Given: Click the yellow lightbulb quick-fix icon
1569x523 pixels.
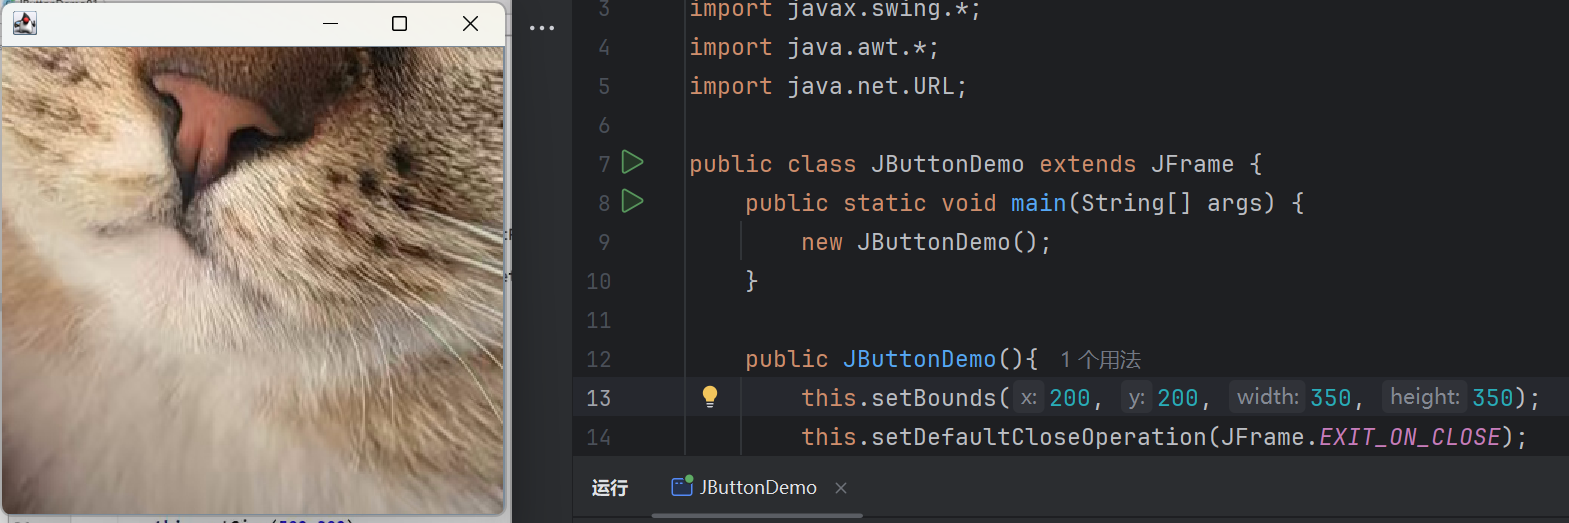Looking at the screenshot, I should [710, 397].
